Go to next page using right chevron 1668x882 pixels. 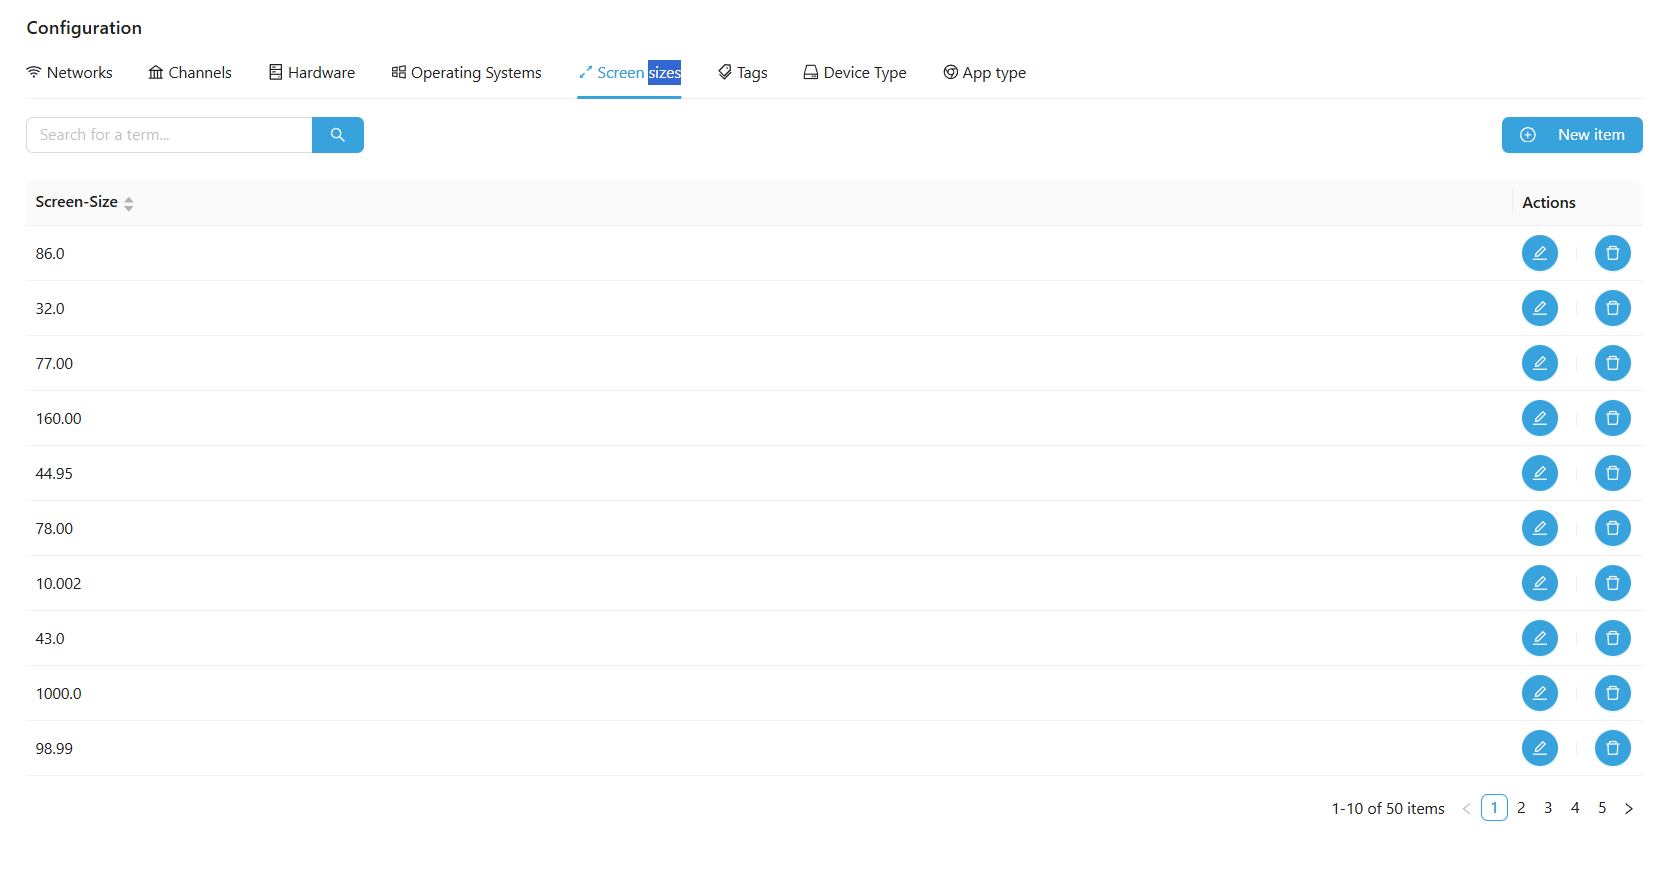[x=1628, y=808]
